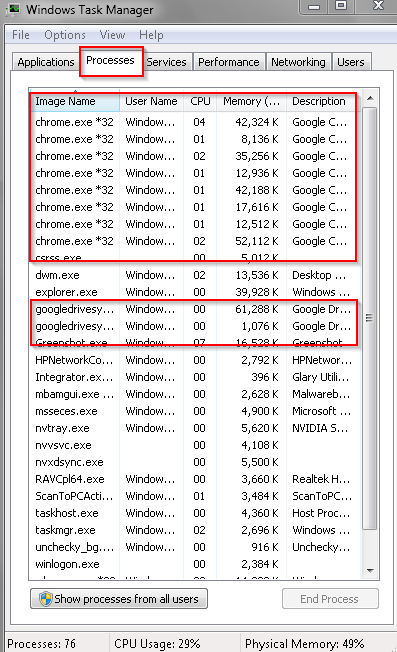Click the Desktop ... description cell

pyautogui.click(x=319, y=275)
